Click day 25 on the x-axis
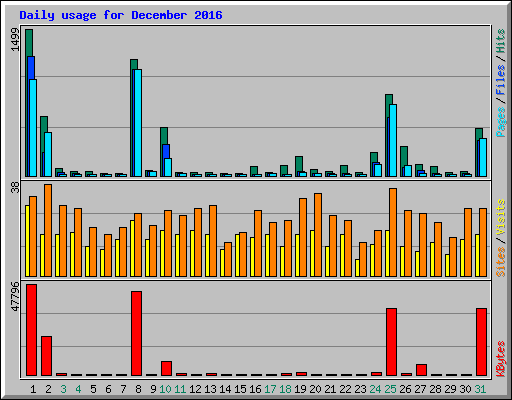Image resolution: width=512 pixels, height=400 pixels. (x=390, y=389)
